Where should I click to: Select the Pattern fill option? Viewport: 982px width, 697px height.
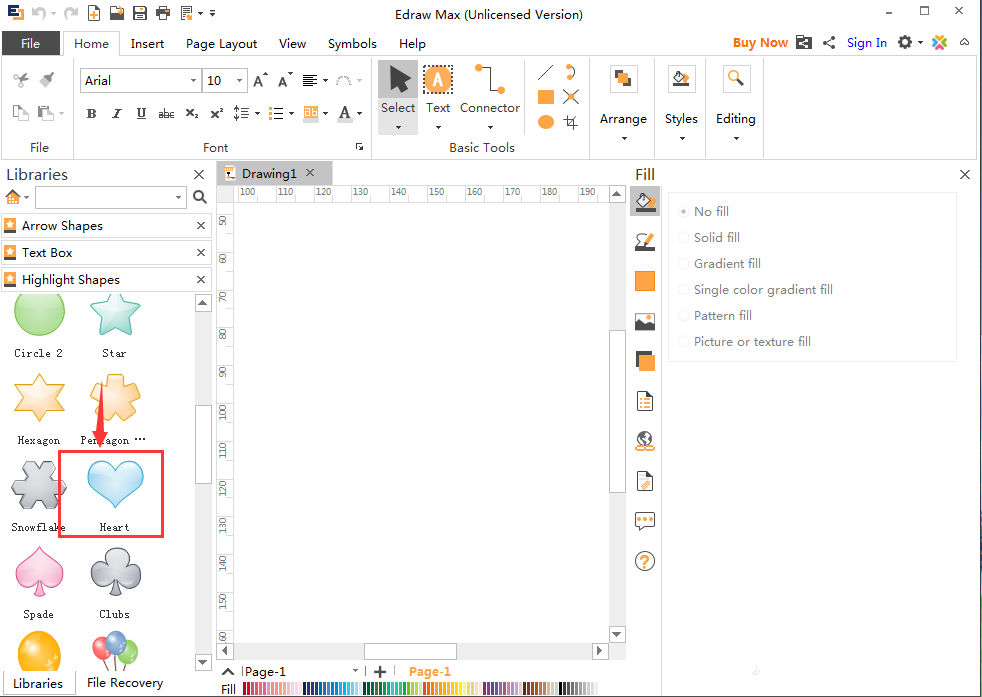click(715, 316)
